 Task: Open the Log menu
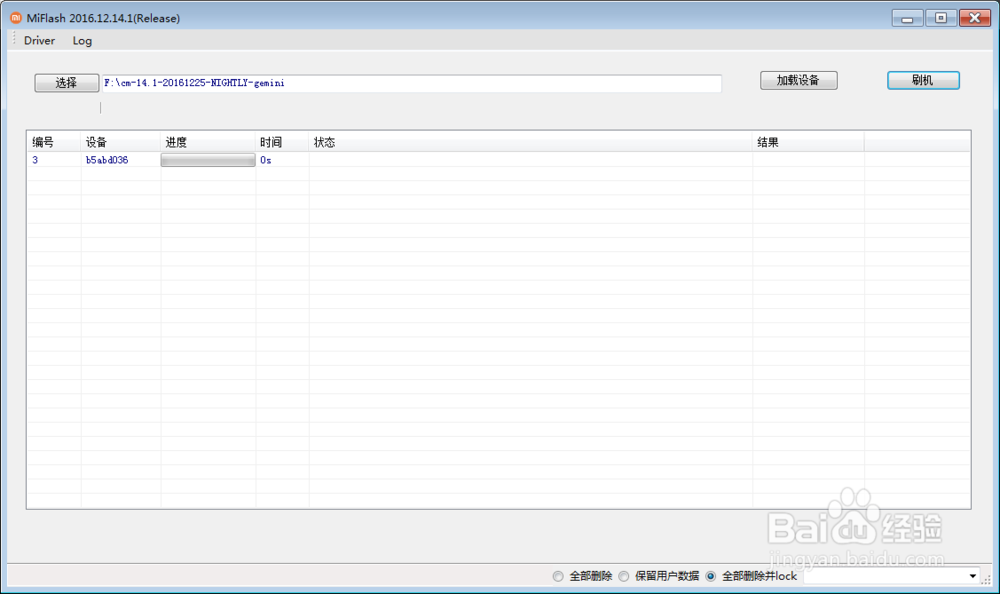pos(82,40)
